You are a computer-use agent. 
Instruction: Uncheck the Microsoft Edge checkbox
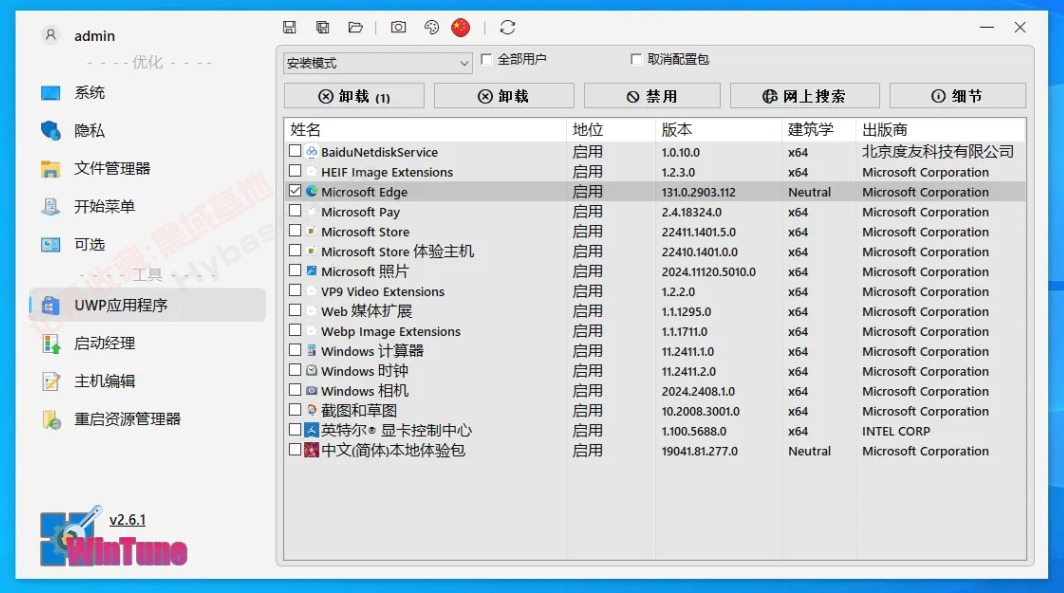point(294,191)
